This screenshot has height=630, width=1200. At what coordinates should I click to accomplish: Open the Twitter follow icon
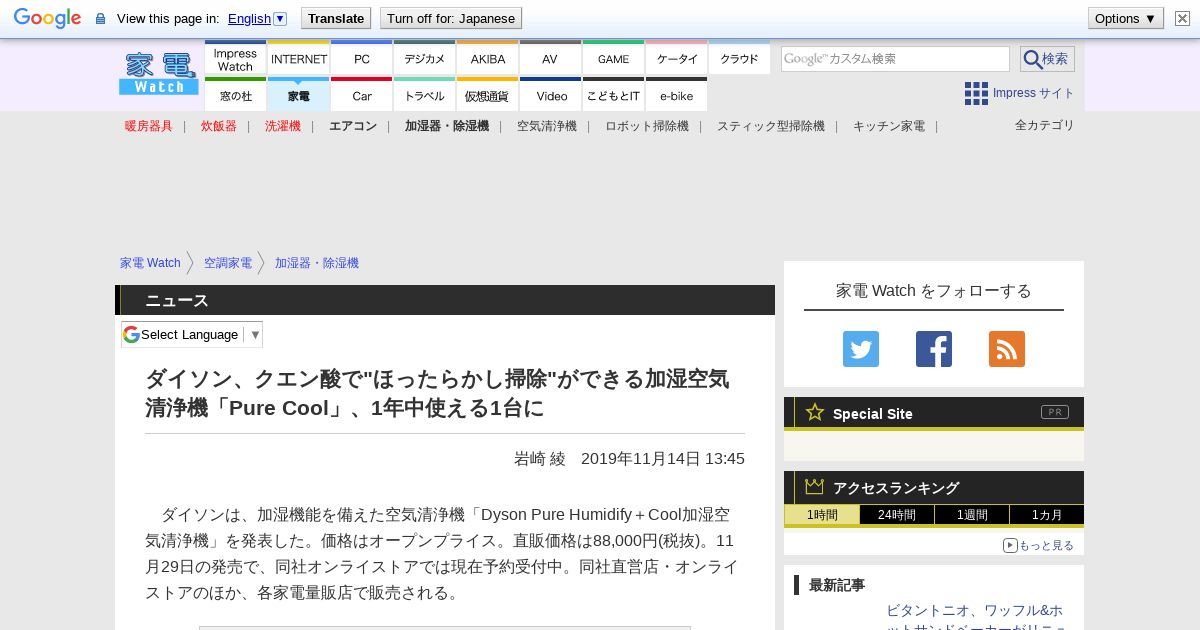[861, 349]
